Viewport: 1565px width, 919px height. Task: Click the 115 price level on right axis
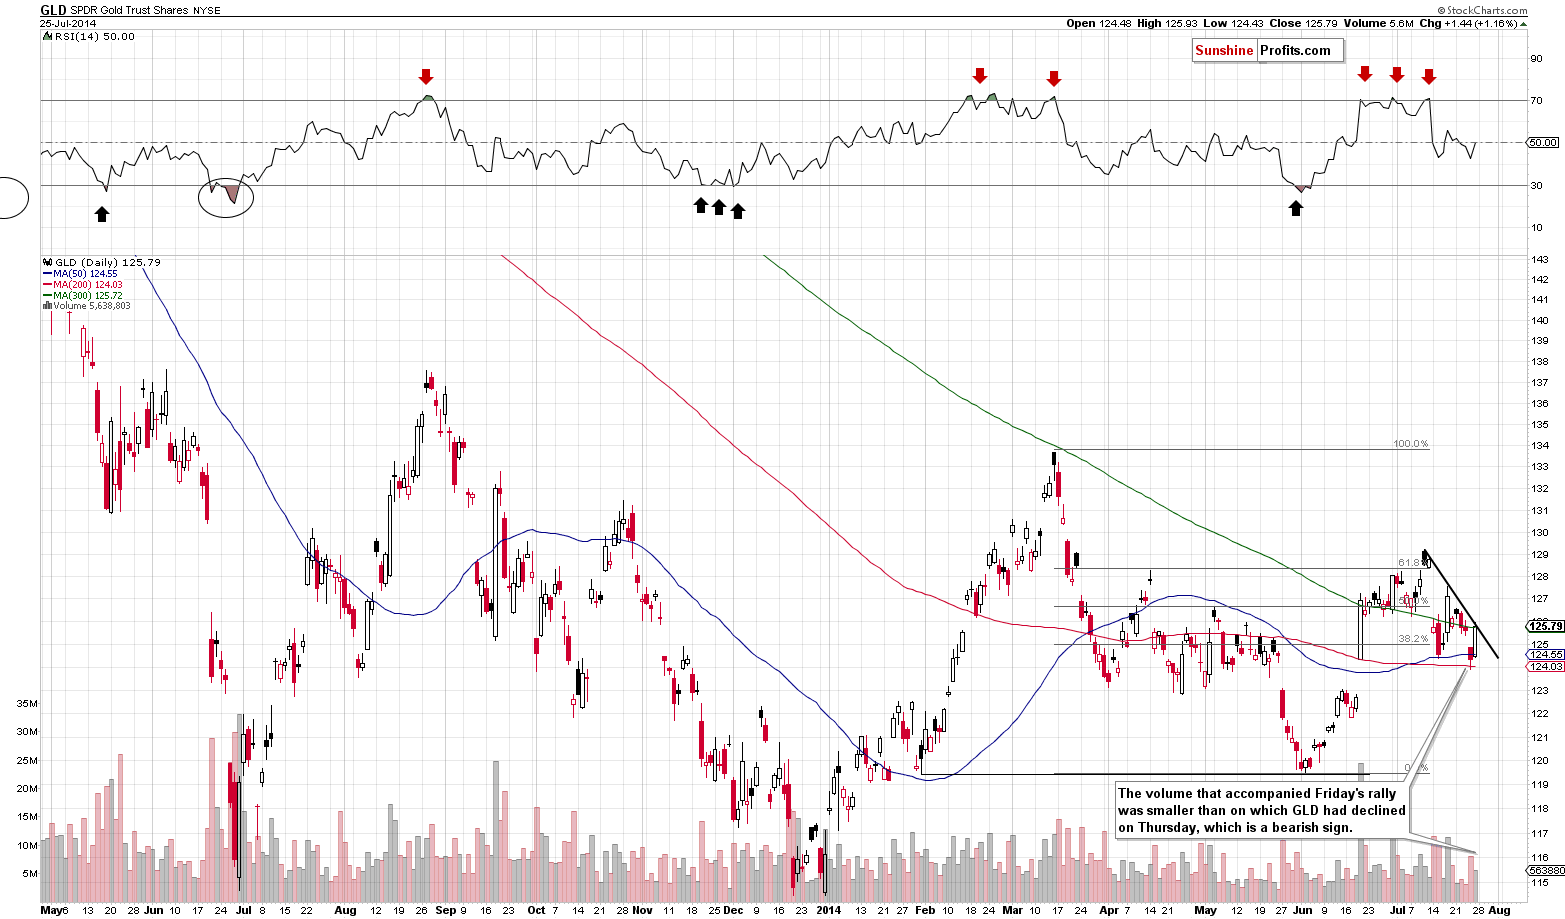click(1540, 882)
